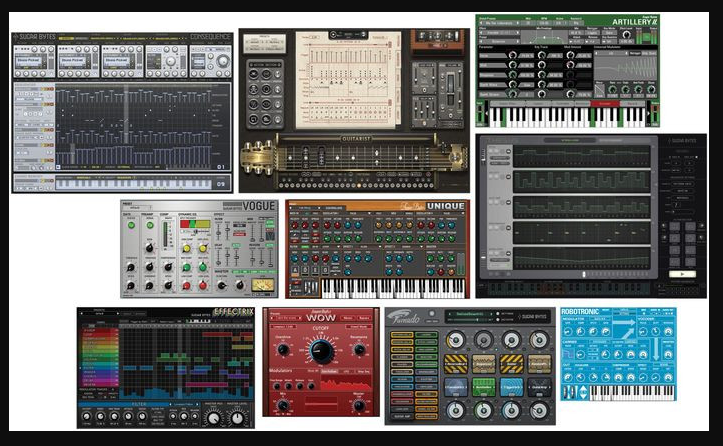723x446 pixels.
Task: Toggle the Gate power LED in Vogue
Action: click(131, 225)
